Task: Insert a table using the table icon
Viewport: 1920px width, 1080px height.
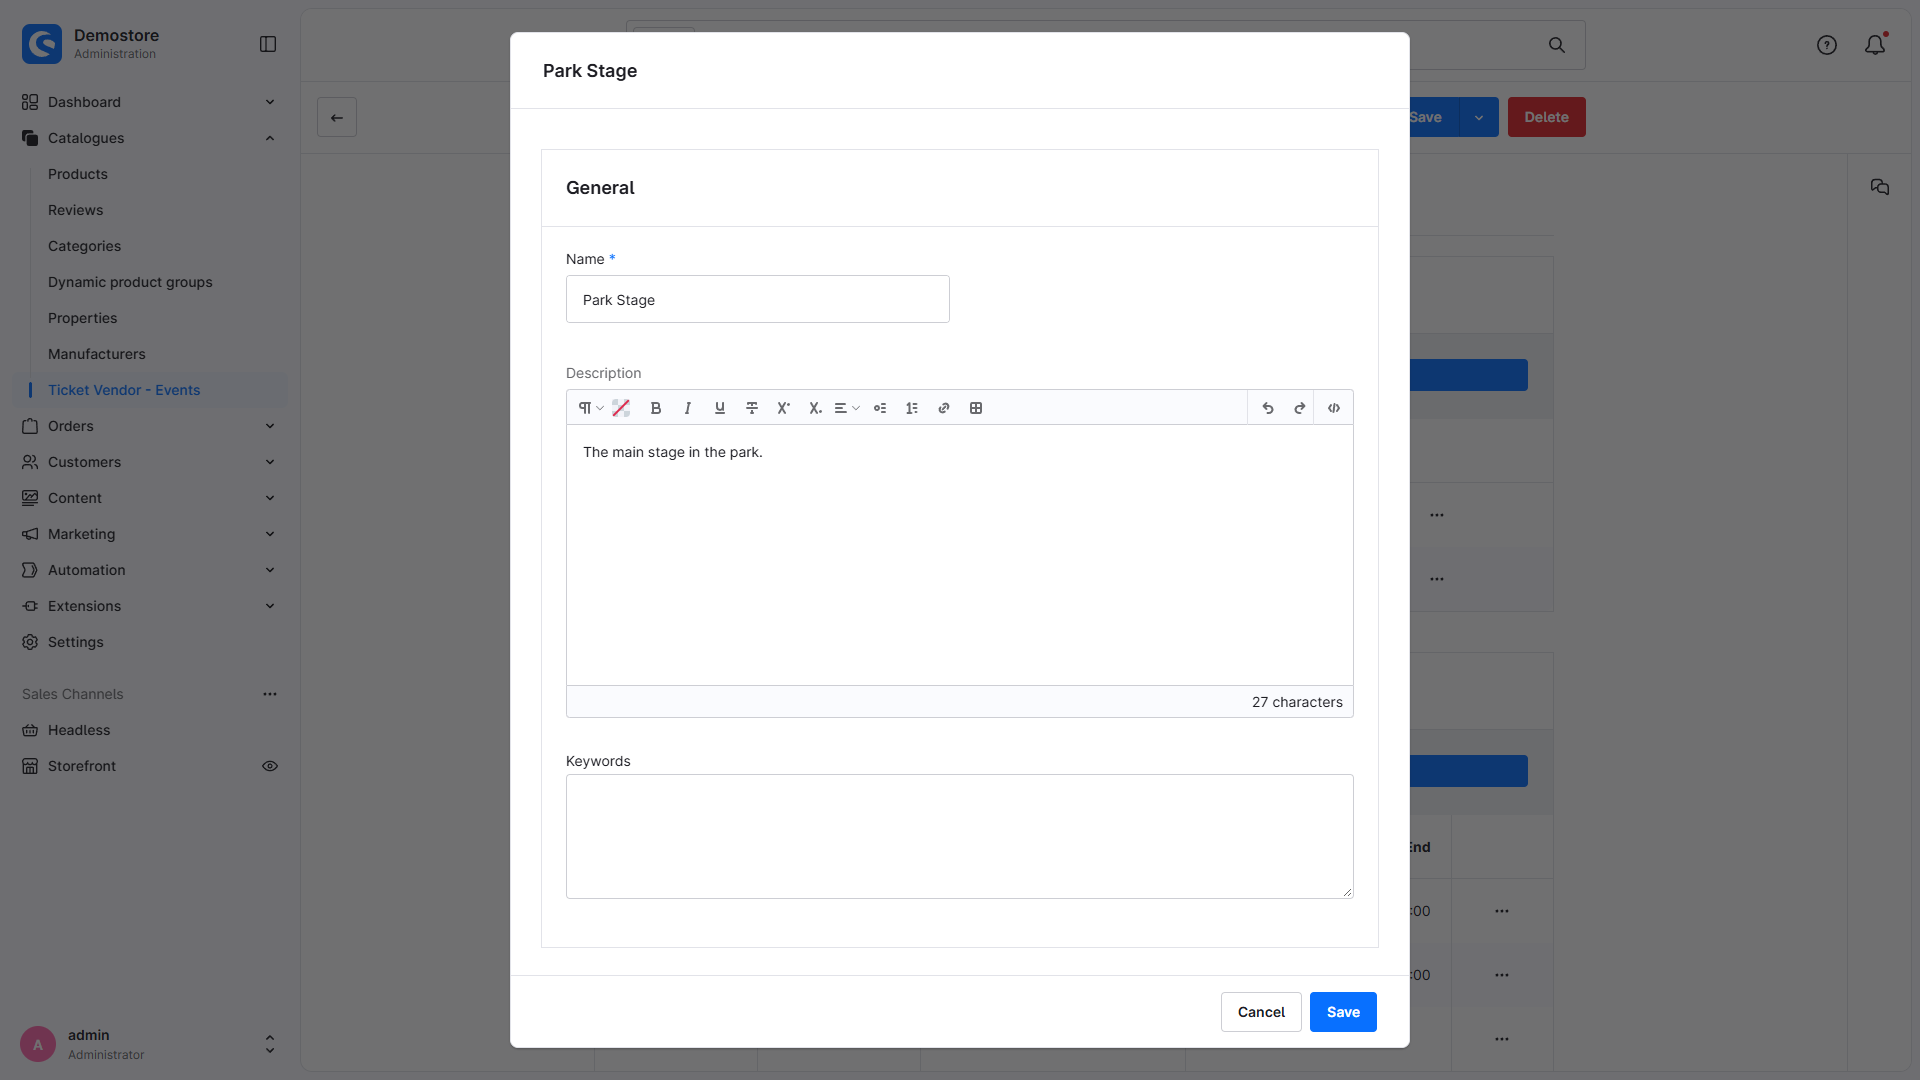Action: (x=976, y=408)
